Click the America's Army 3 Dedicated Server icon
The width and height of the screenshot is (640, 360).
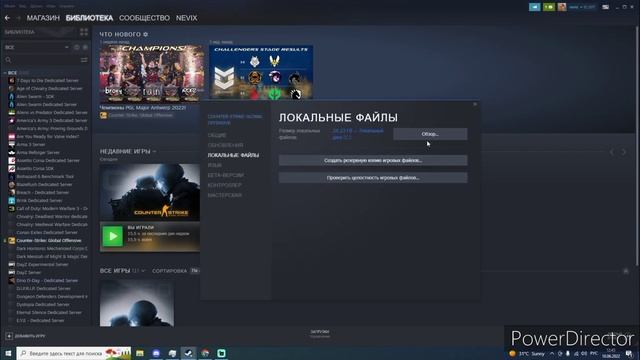12,120
